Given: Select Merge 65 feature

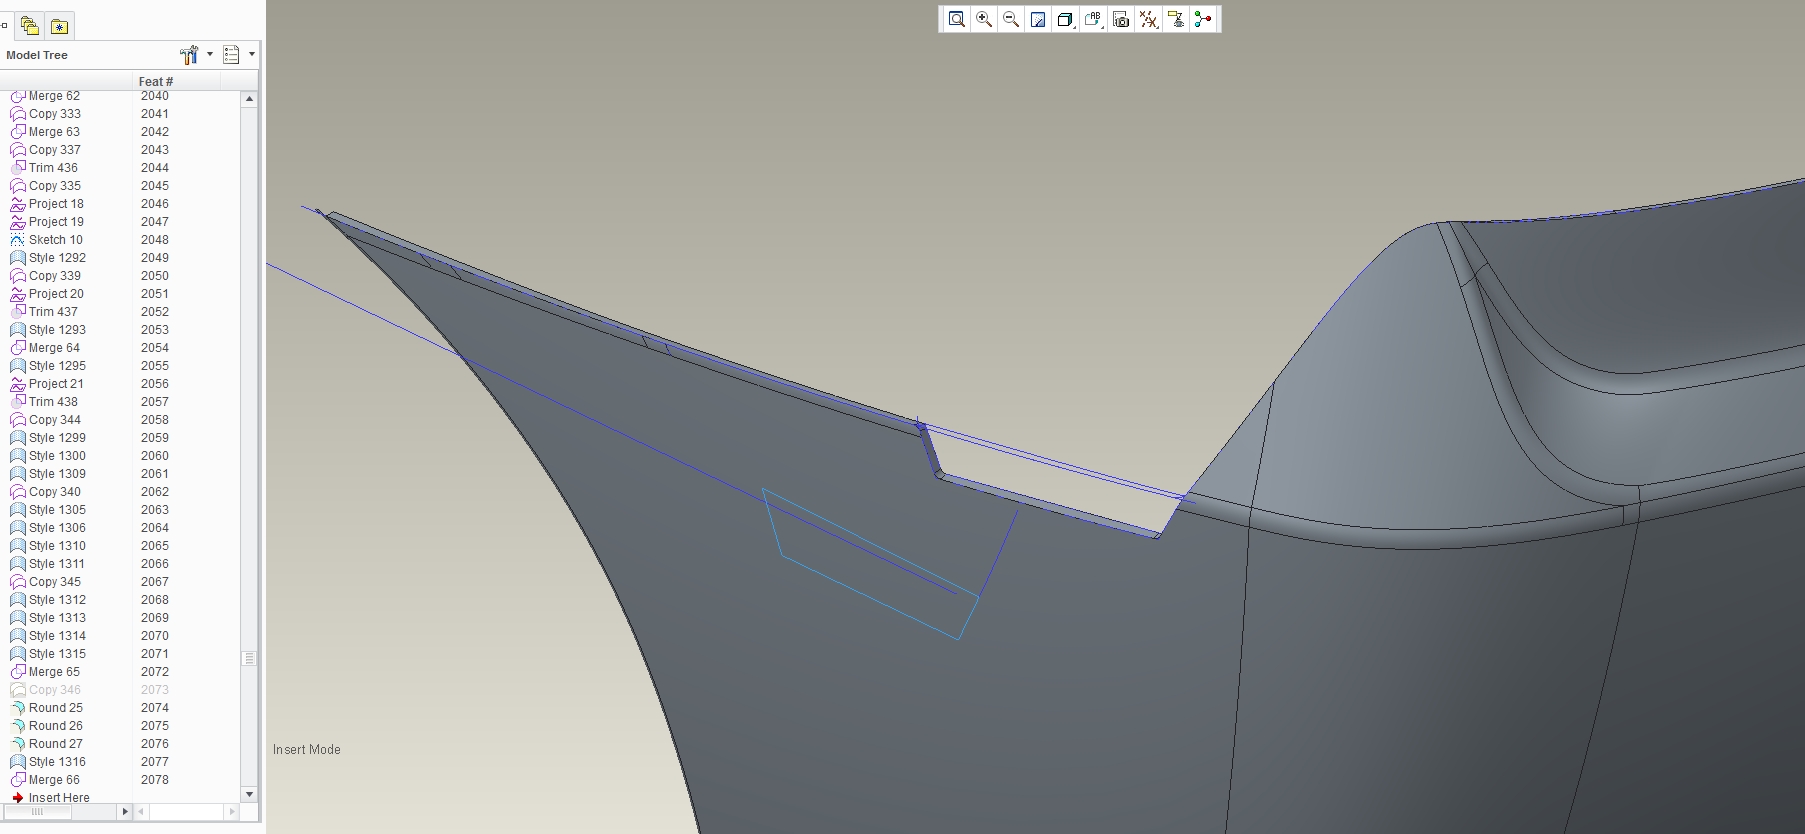Looking at the screenshot, I should pos(54,672).
